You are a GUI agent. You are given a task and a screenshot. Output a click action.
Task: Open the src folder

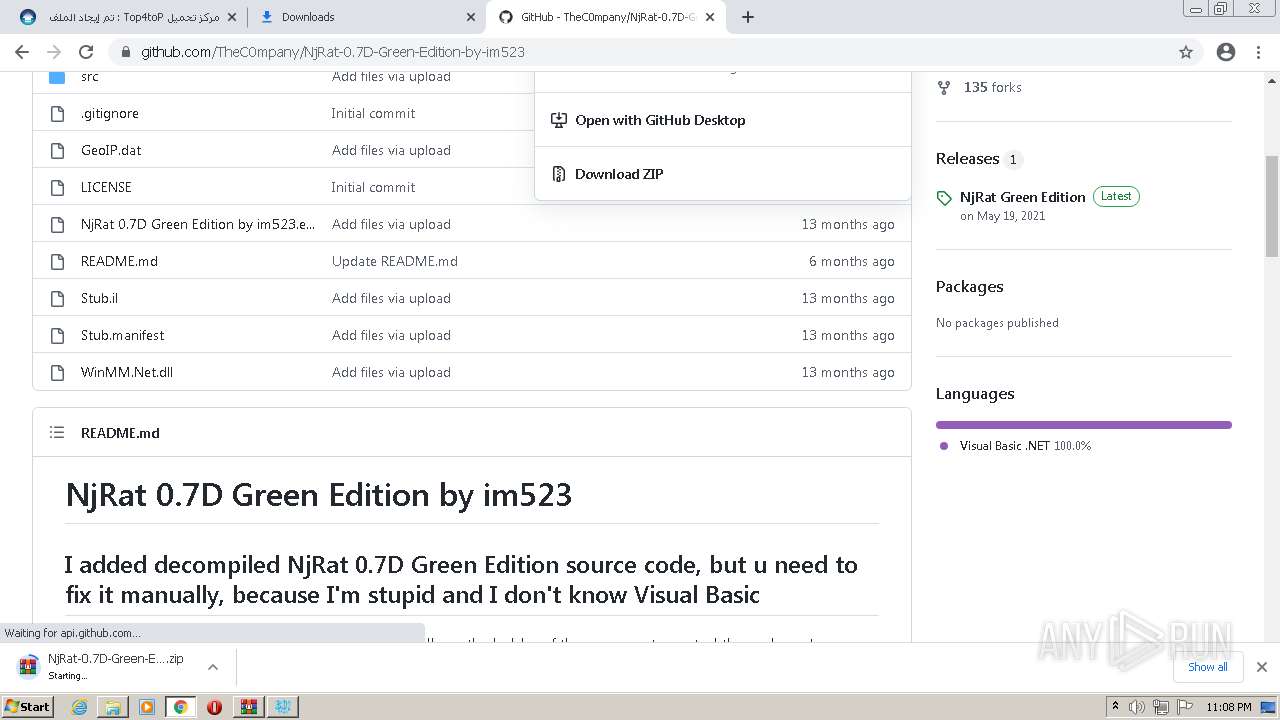pyautogui.click(x=90, y=77)
